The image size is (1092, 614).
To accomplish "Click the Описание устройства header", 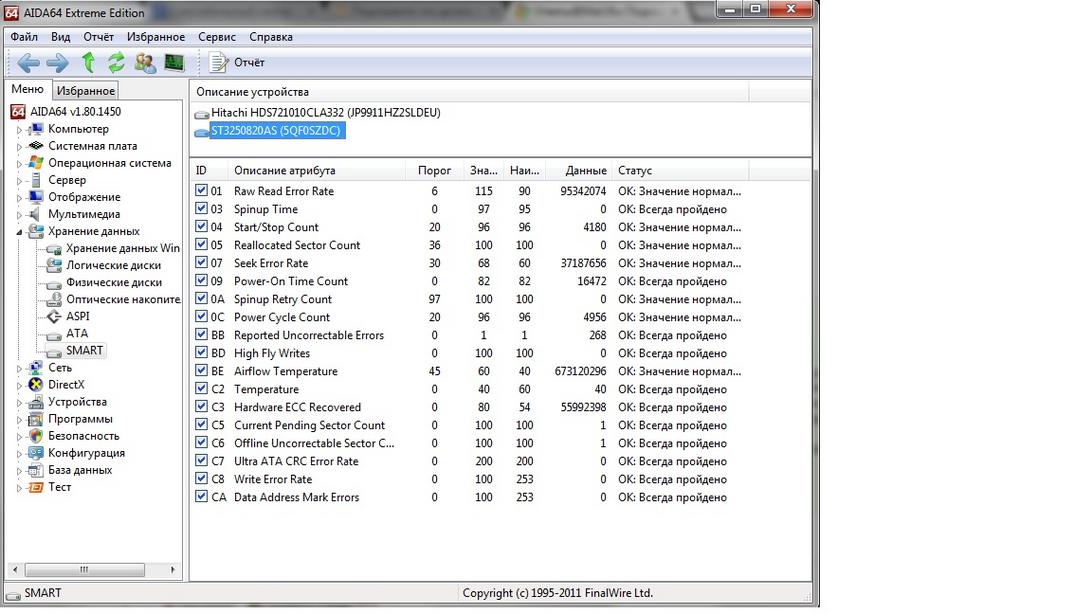I will coord(469,92).
